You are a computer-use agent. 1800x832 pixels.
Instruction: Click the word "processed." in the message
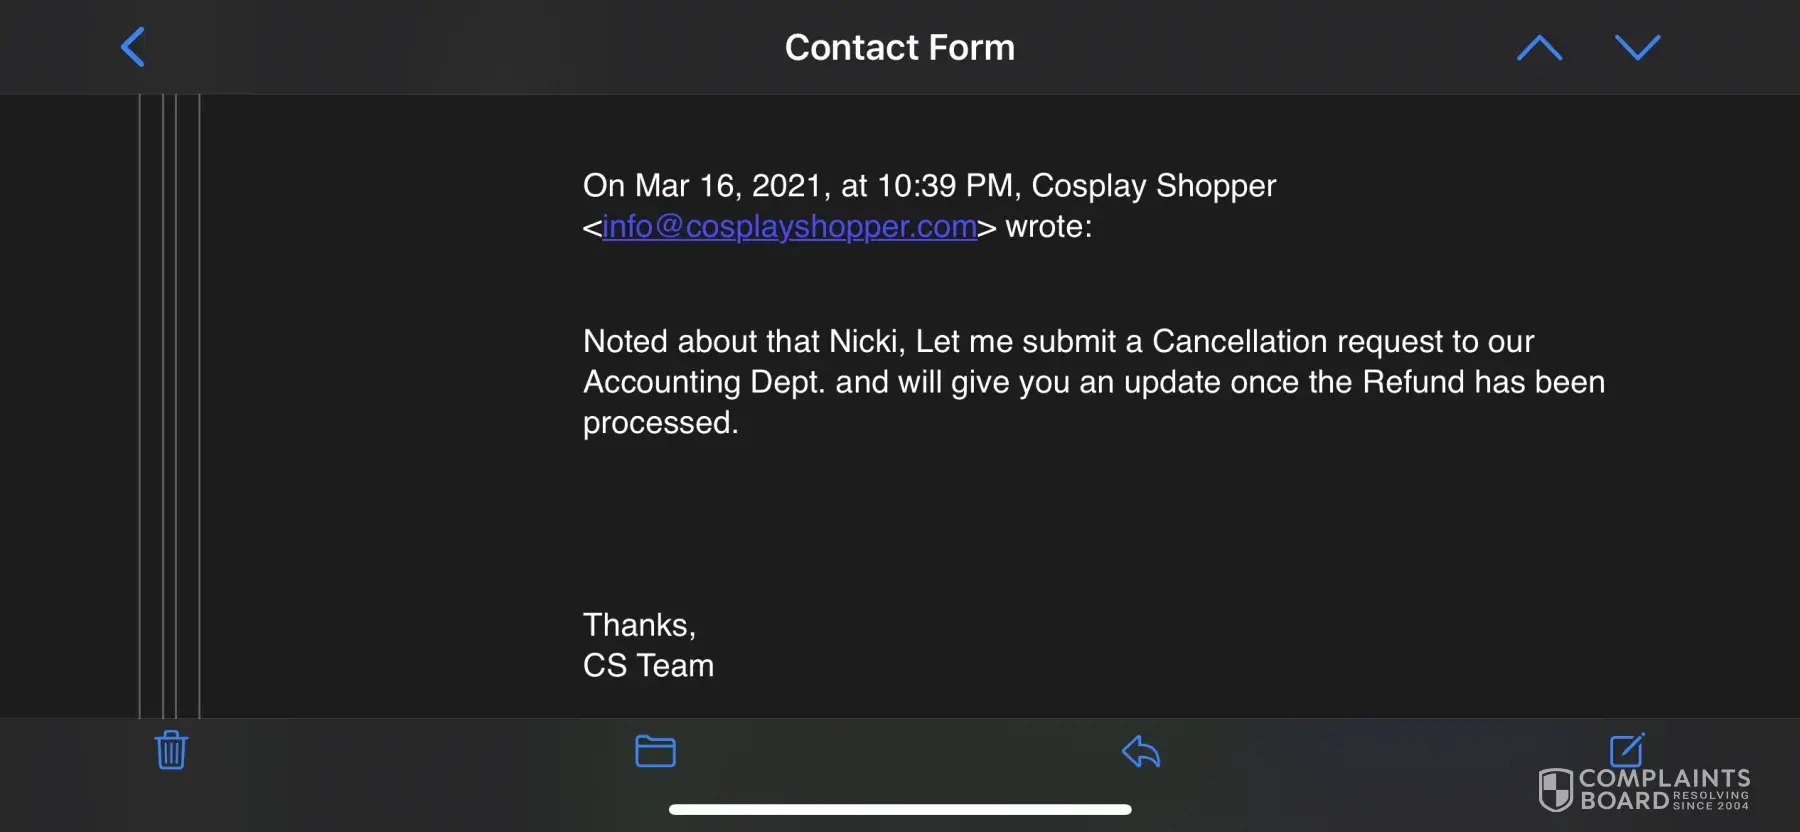coord(660,423)
